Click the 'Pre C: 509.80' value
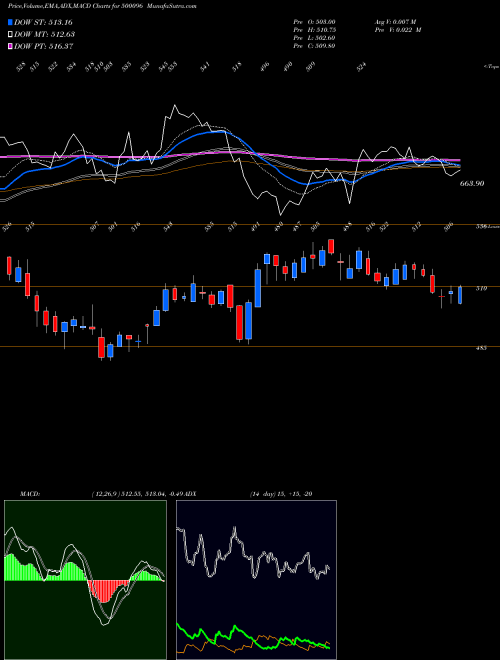500x660 pixels. [314, 46]
